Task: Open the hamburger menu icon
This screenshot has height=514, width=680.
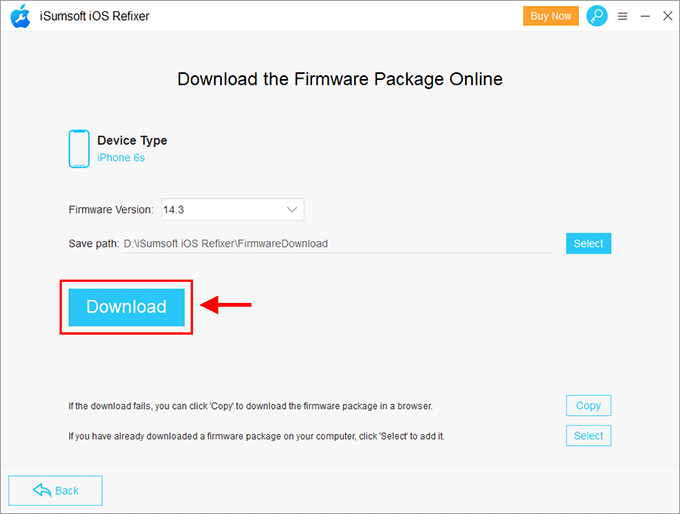Action: pyautogui.click(x=622, y=16)
